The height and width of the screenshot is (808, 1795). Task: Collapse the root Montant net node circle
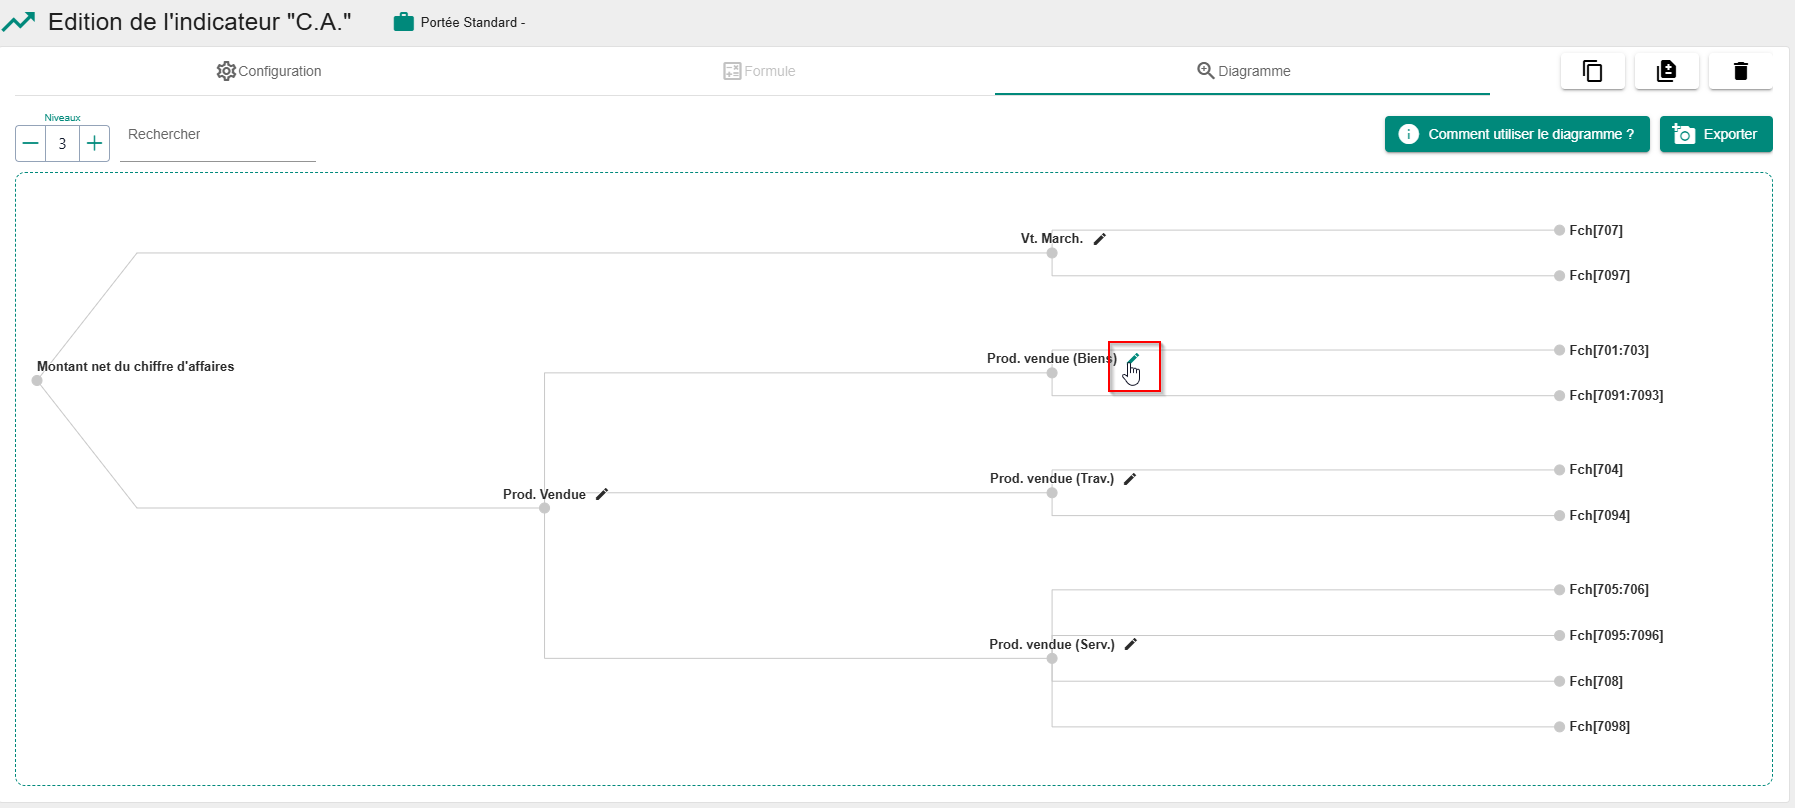37,380
